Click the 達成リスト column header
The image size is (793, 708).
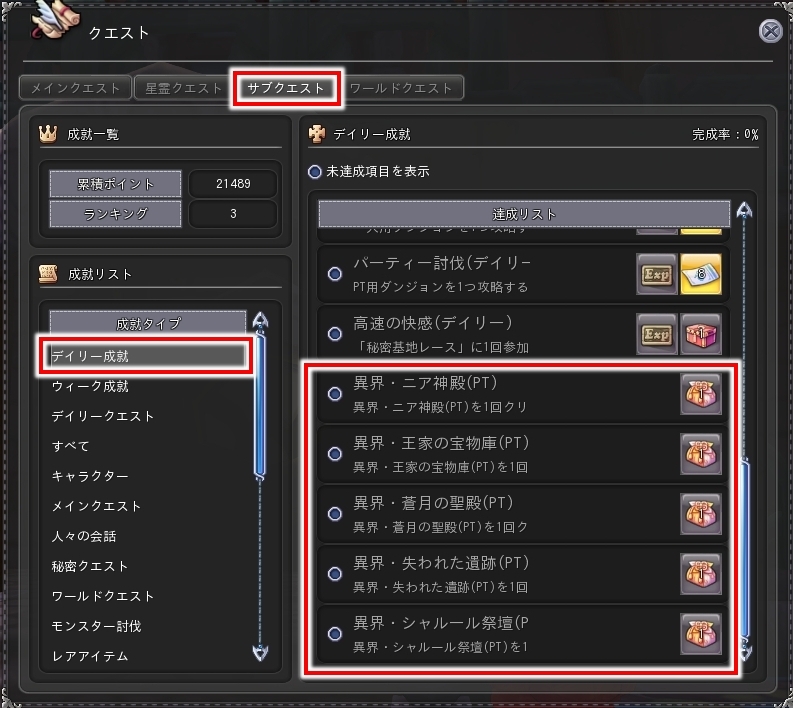click(524, 214)
